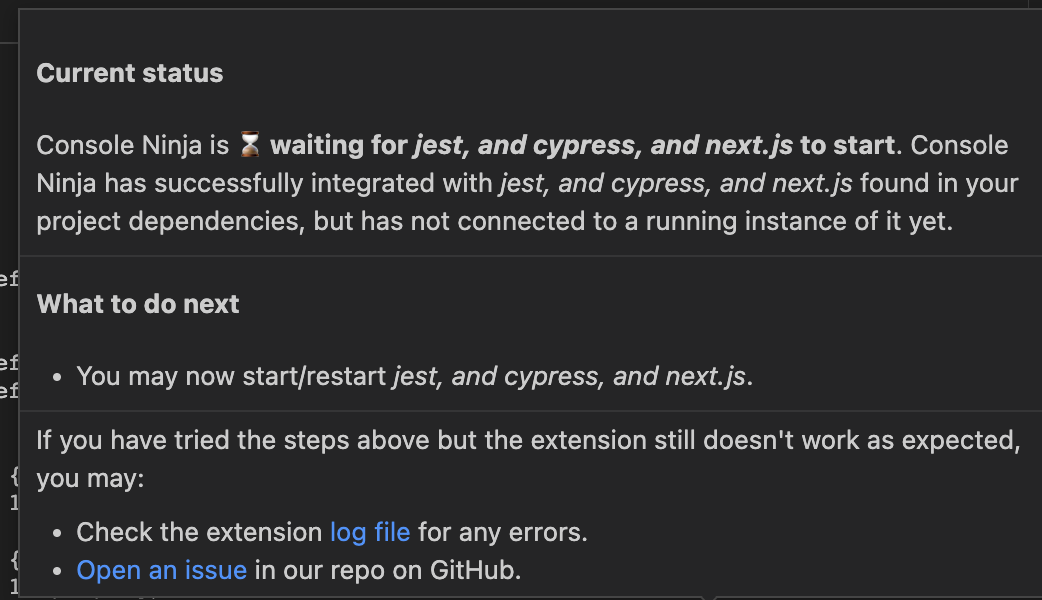This screenshot has height=600, width=1042.
Task: Open an issue on GitHub
Action: tap(162, 570)
